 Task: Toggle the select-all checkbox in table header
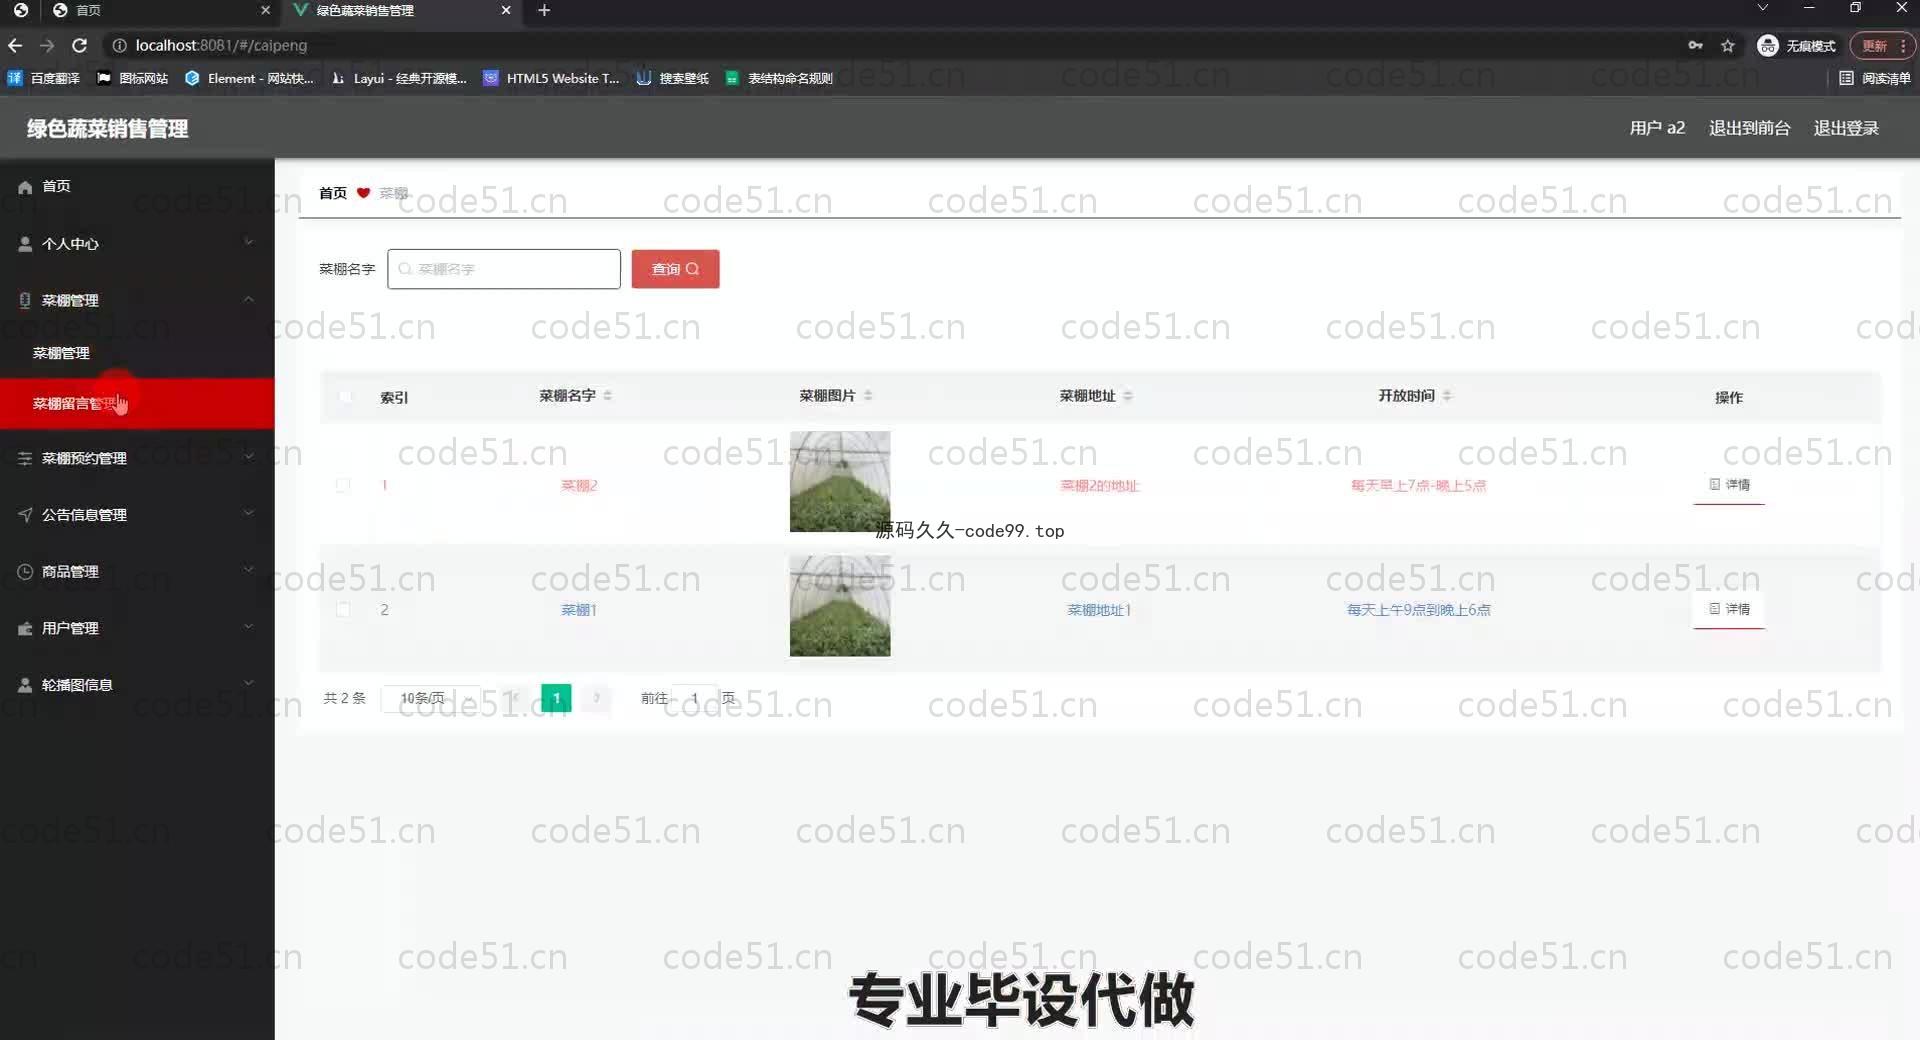coord(345,397)
